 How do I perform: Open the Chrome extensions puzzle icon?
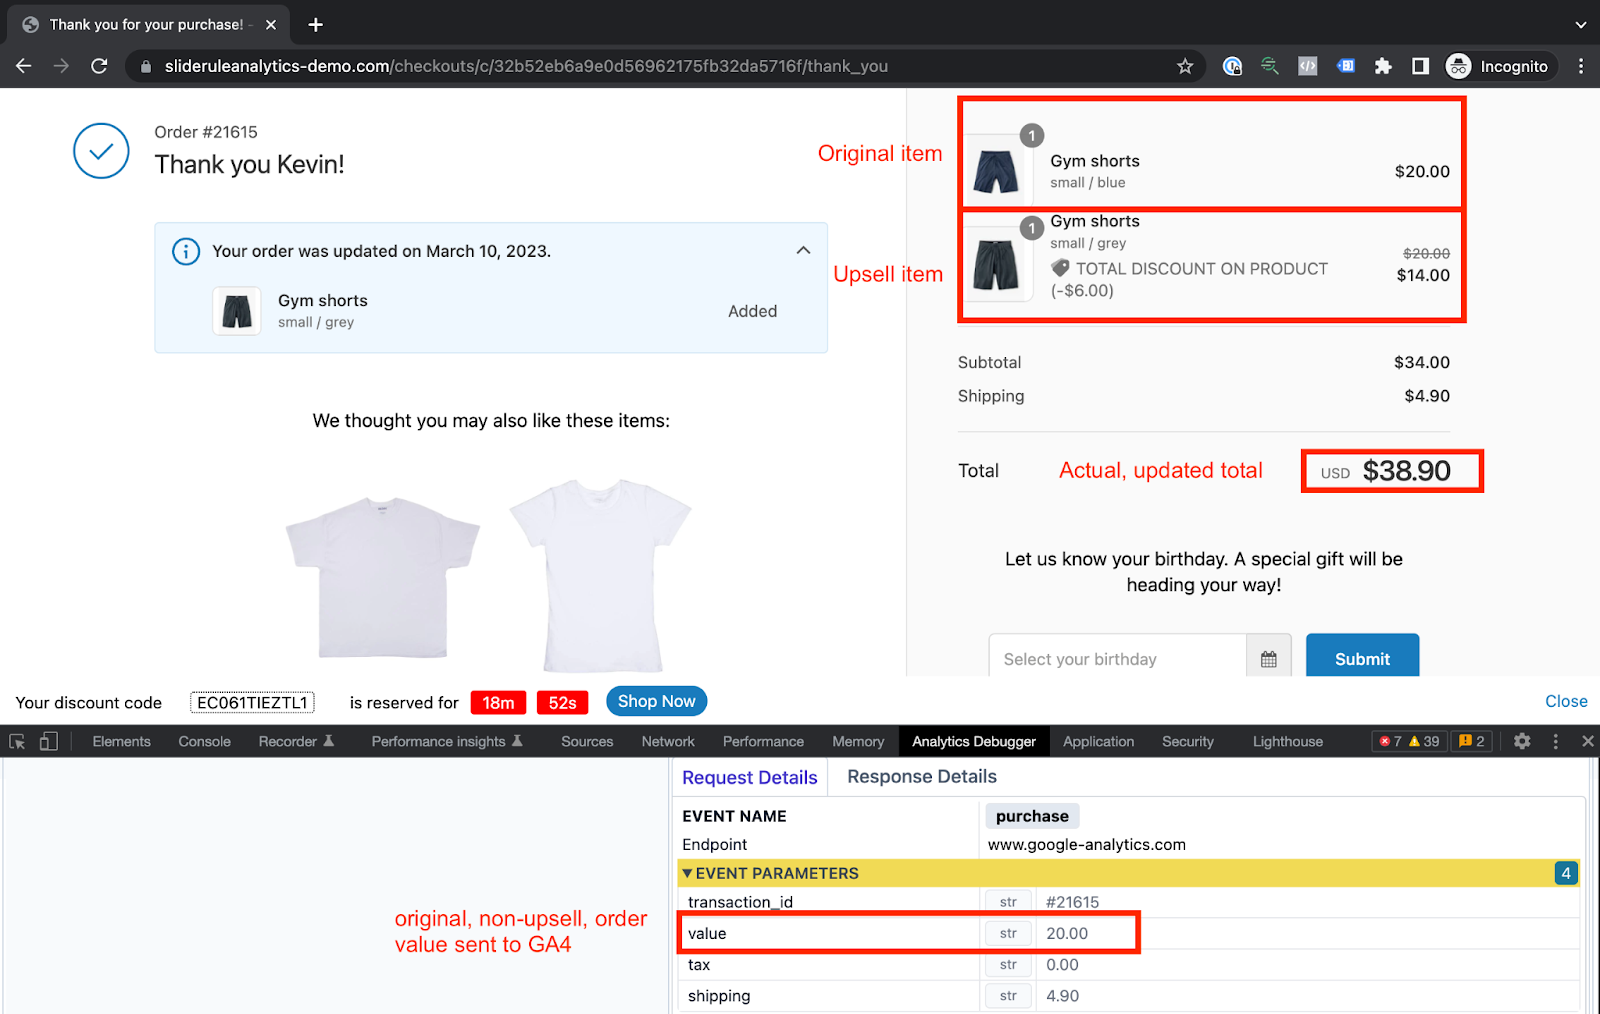(1383, 66)
